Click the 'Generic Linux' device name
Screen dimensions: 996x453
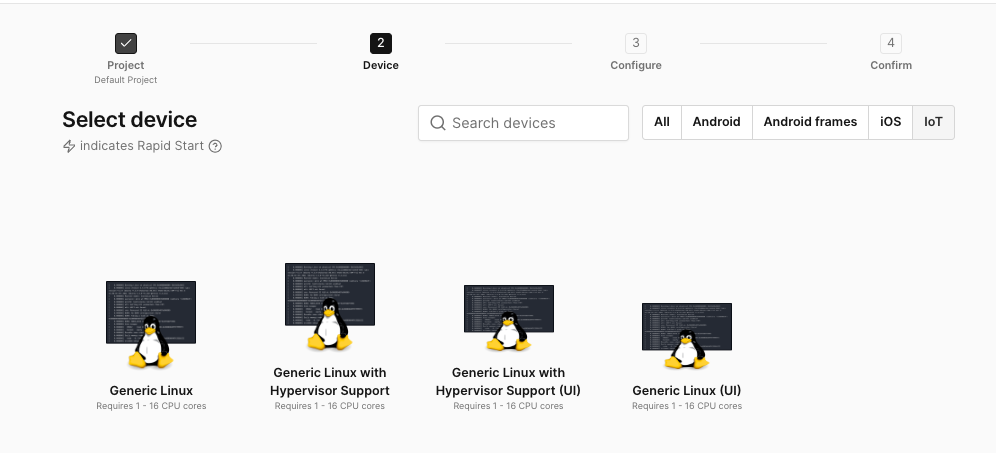point(151,391)
